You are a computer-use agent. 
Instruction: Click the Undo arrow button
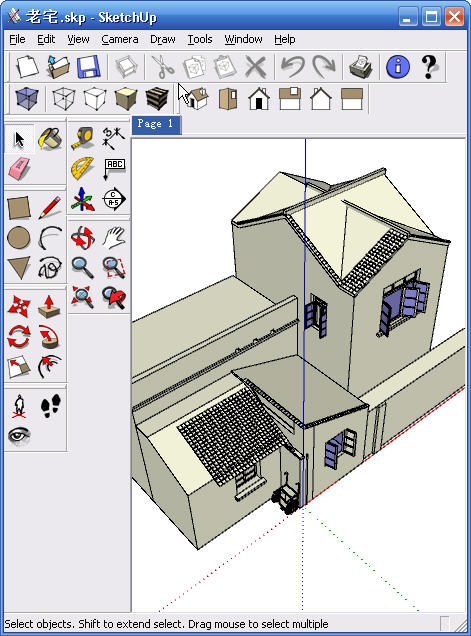pyautogui.click(x=292, y=67)
